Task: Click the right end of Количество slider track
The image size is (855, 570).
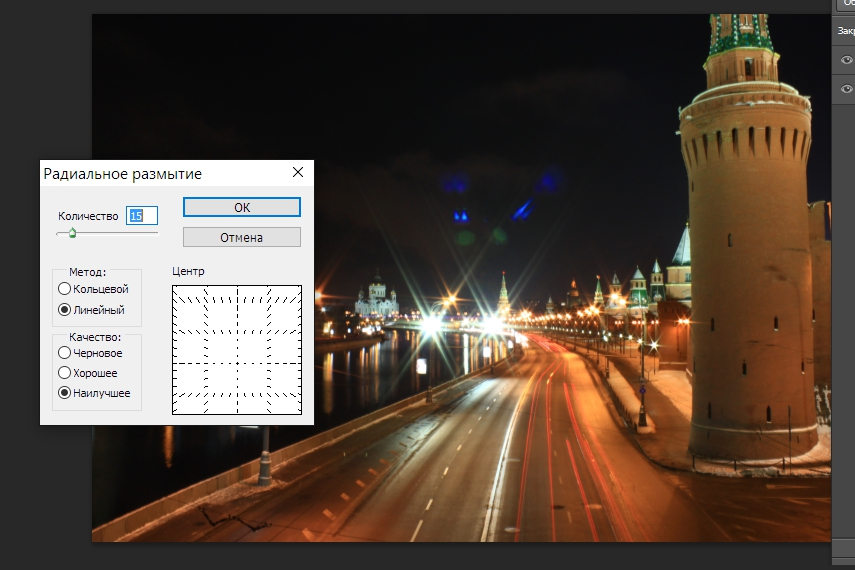Action: pyautogui.click(x=156, y=233)
